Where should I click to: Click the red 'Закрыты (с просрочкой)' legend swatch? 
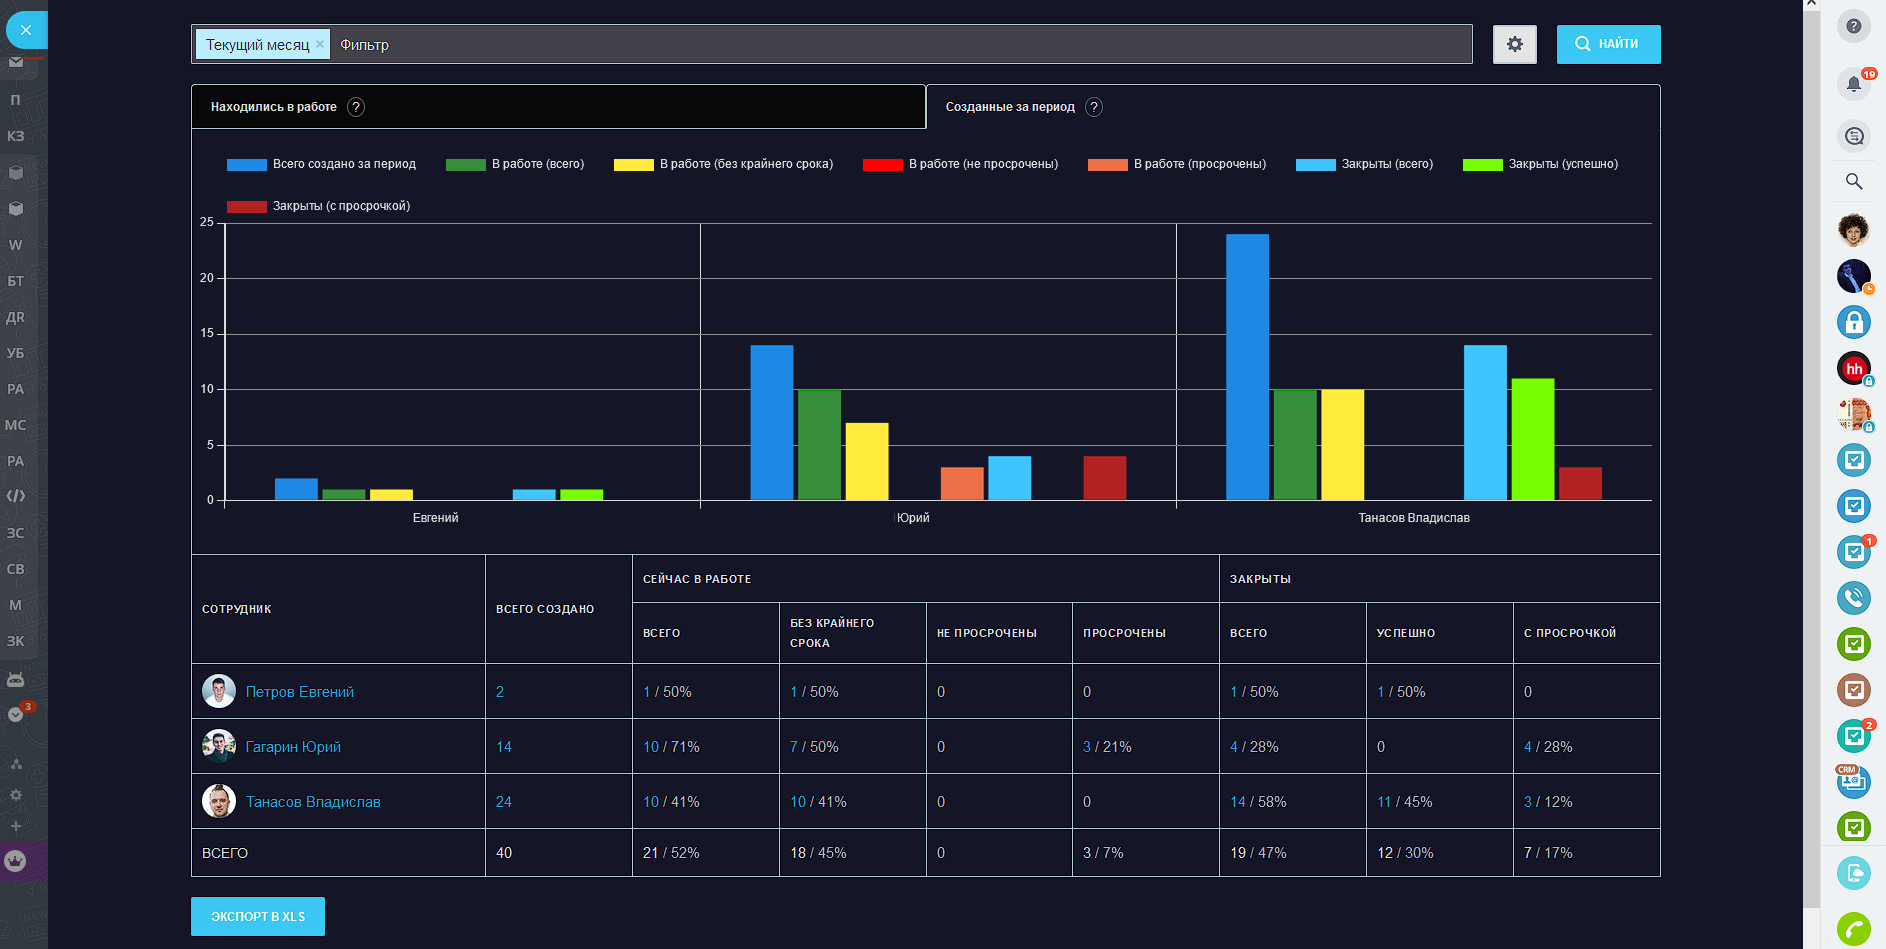(246, 206)
